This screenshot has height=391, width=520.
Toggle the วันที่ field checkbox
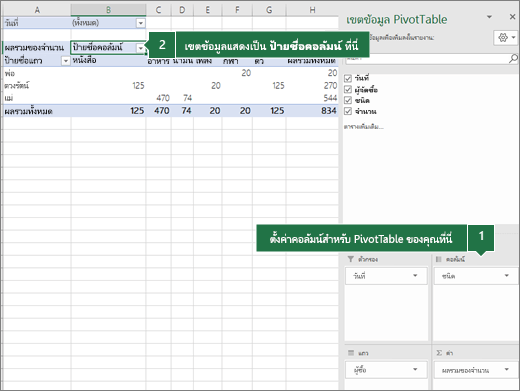point(348,78)
